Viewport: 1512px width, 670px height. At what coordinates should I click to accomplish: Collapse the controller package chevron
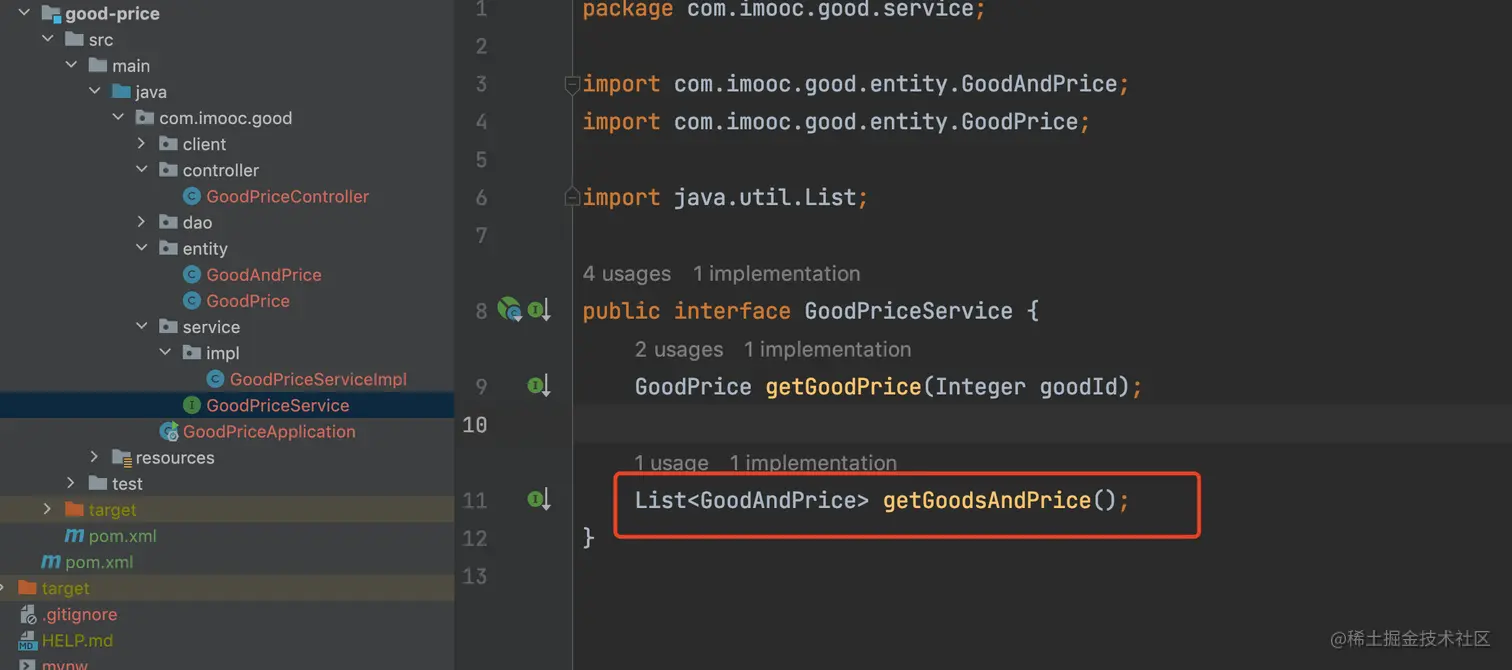click(x=142, y=170)
